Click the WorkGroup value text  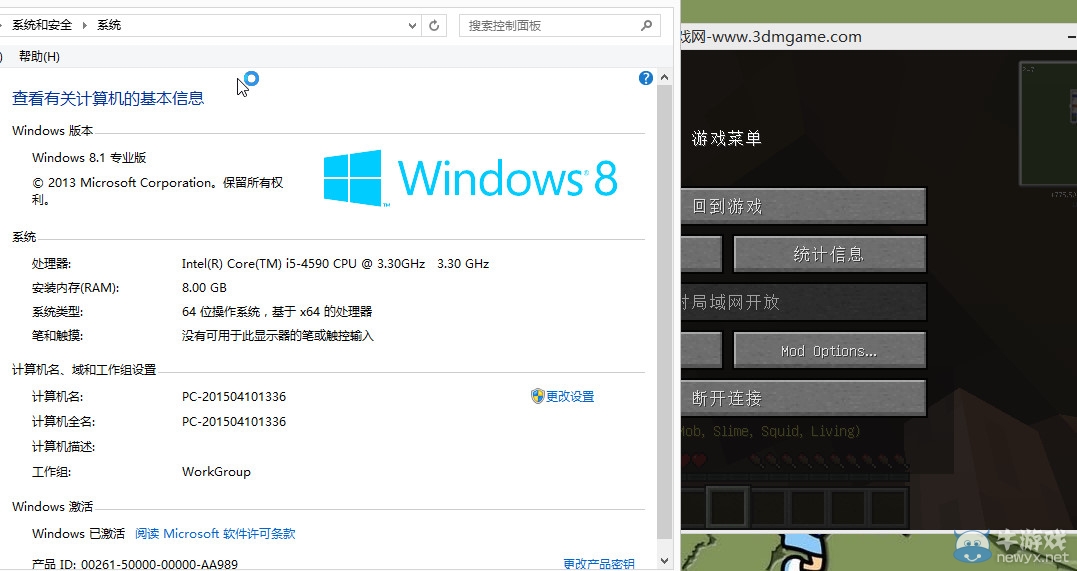tap(216, 471)
